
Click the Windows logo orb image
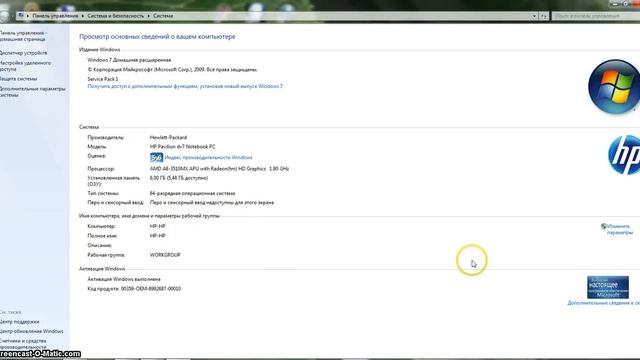(614, 87)
